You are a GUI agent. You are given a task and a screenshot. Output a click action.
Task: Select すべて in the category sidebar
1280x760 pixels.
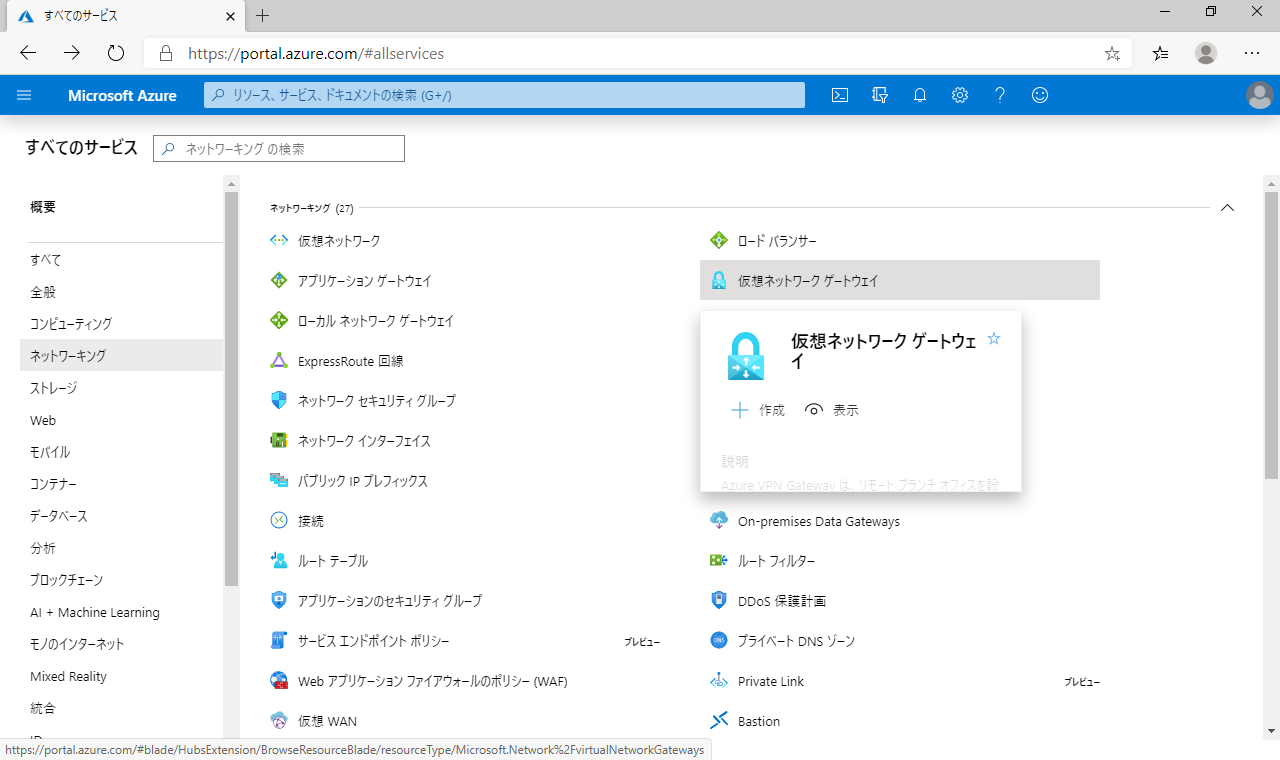pos(46,260)
